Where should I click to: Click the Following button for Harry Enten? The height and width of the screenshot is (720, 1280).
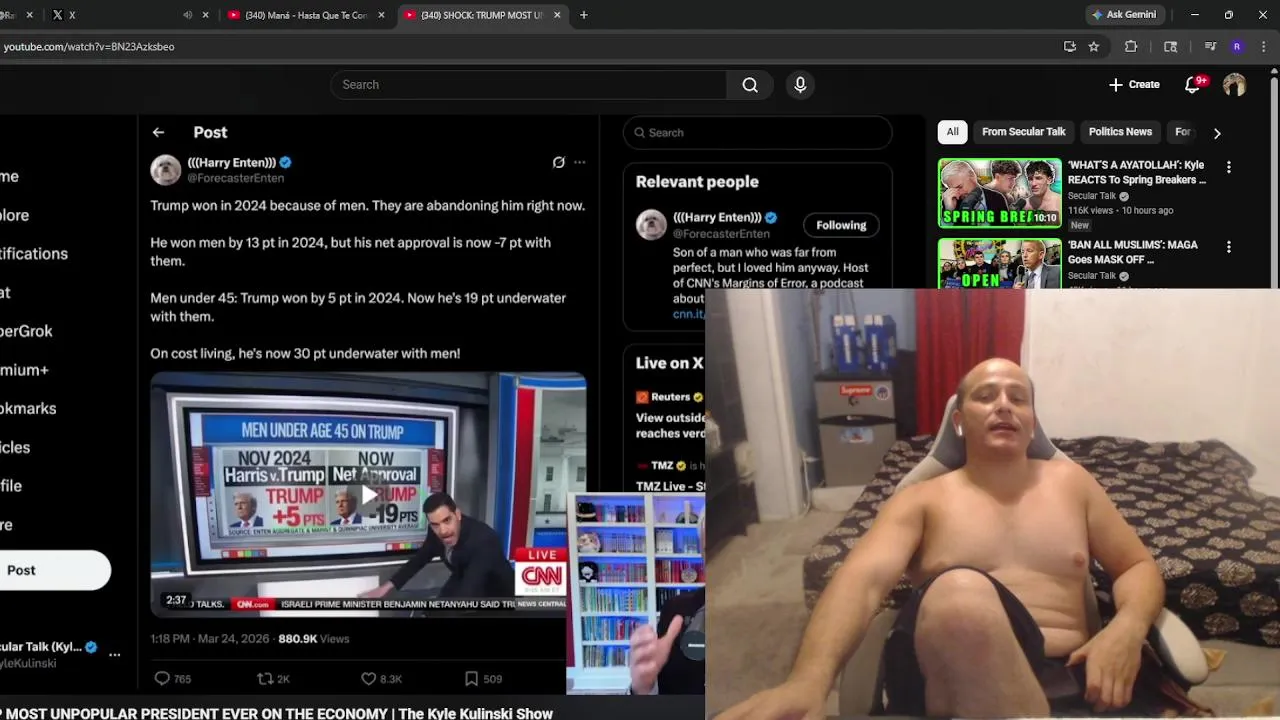tap(841, 225)
